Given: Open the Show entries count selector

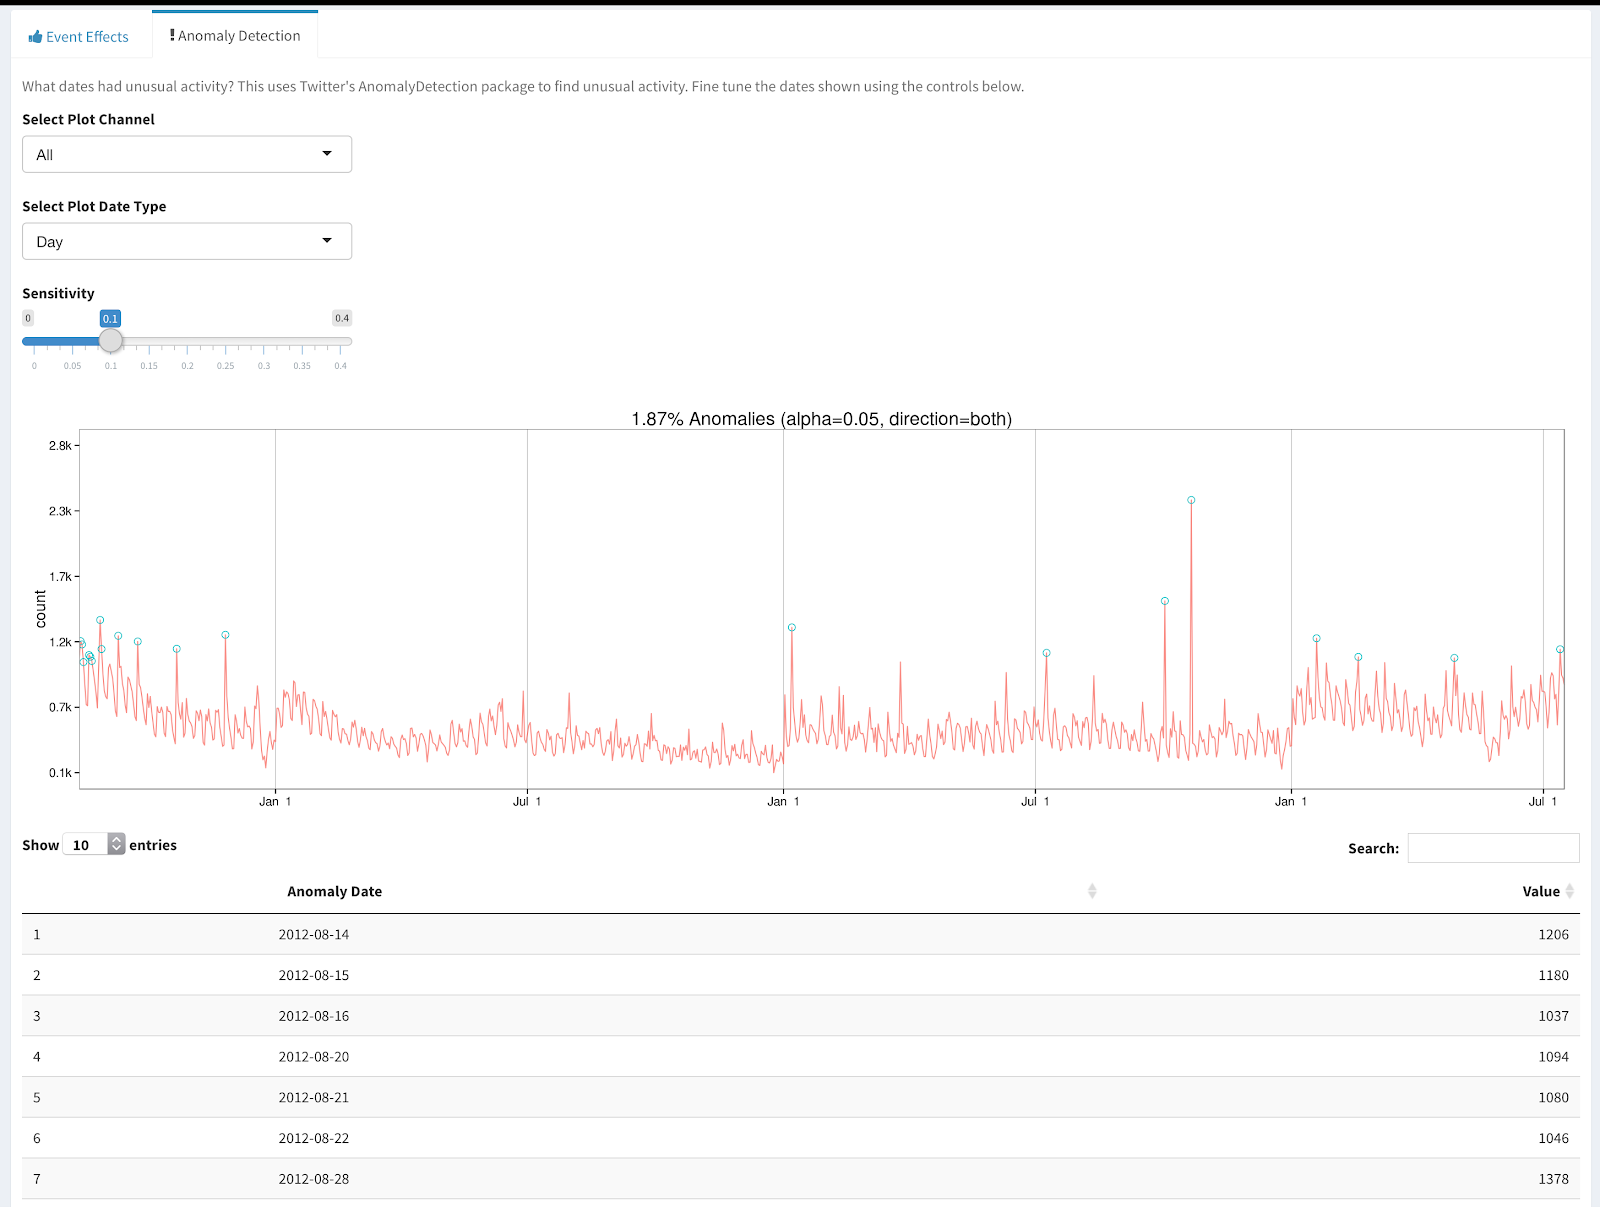Looking at the screenshot, I should point(94,845).
